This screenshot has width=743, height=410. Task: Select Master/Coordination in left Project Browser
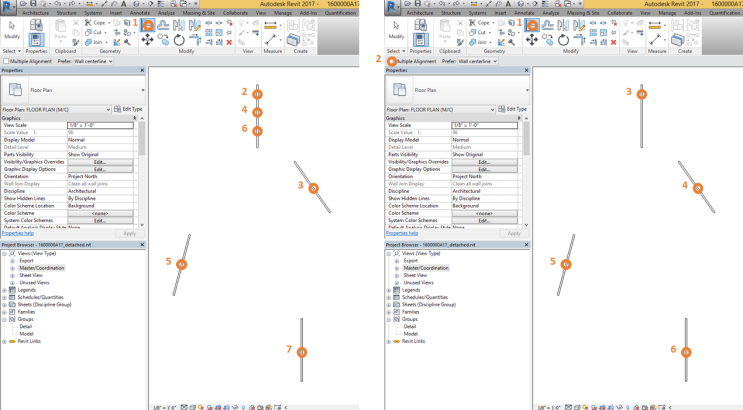pyautogui.click(x=42, y=268)
